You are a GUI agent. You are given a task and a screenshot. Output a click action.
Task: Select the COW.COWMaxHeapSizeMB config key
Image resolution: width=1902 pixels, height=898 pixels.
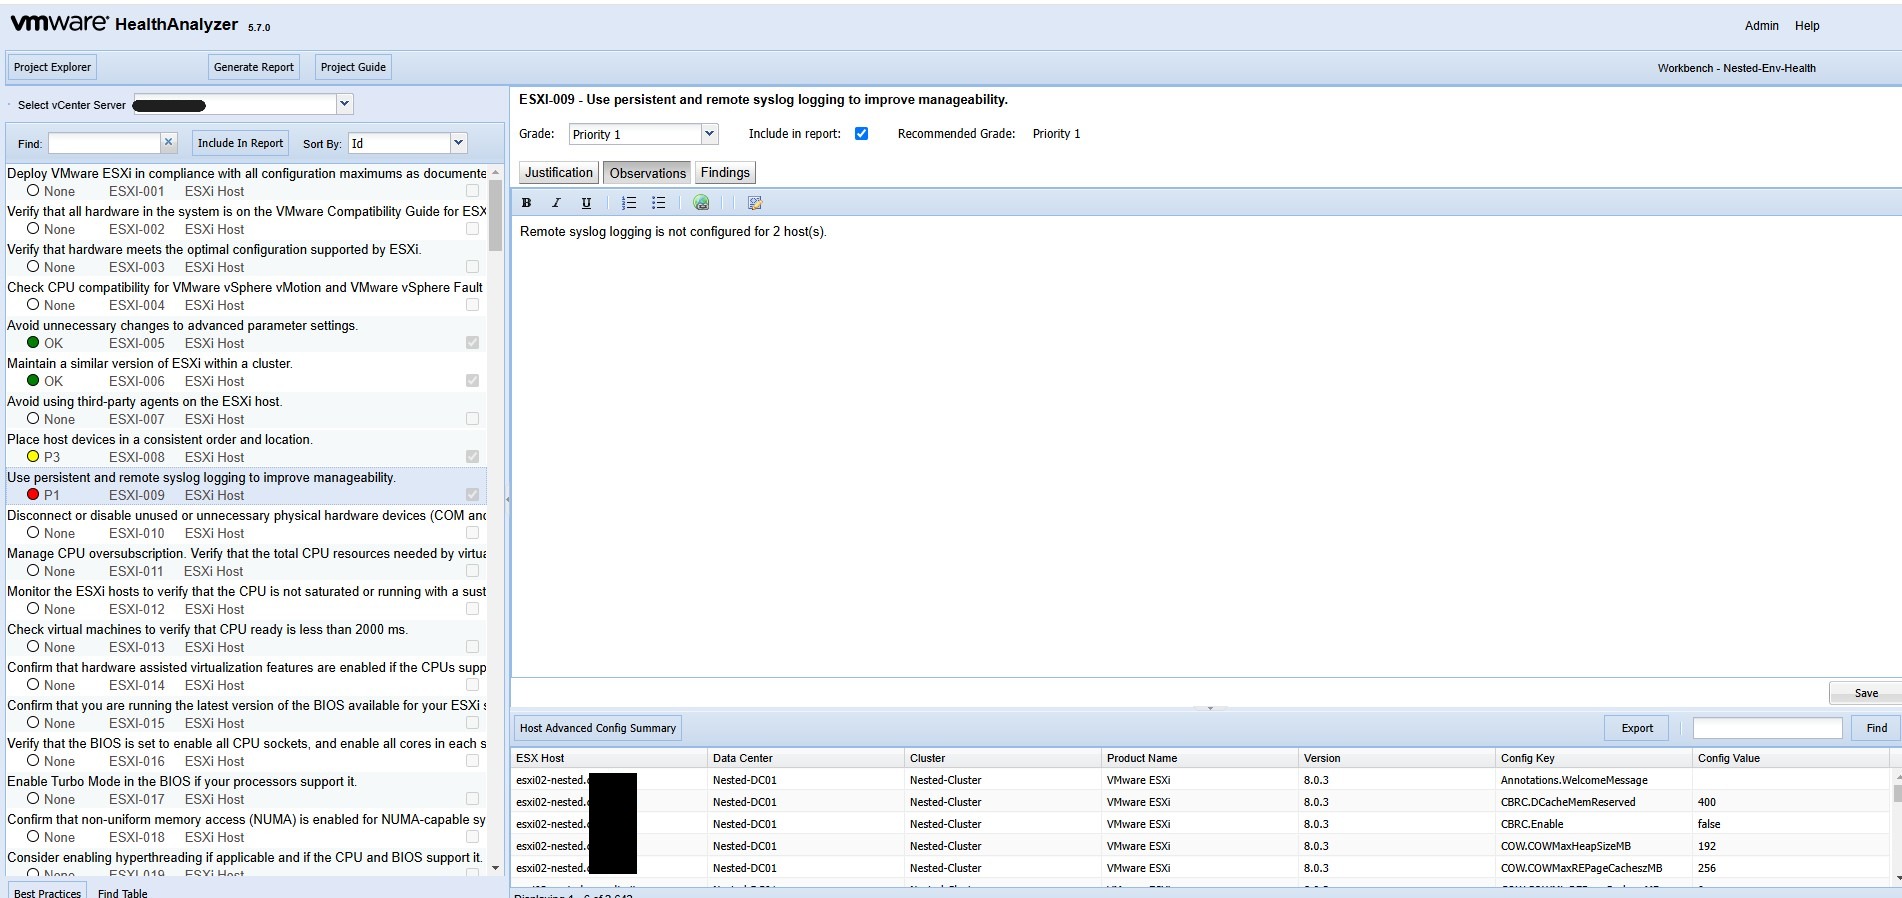[x=1565, y=846]
